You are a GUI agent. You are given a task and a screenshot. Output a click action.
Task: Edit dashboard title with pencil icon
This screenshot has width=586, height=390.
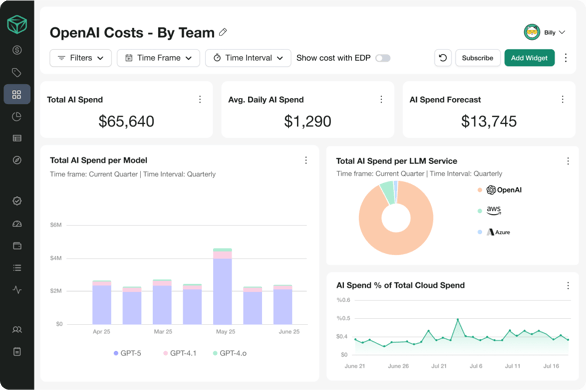coord(223,32)
